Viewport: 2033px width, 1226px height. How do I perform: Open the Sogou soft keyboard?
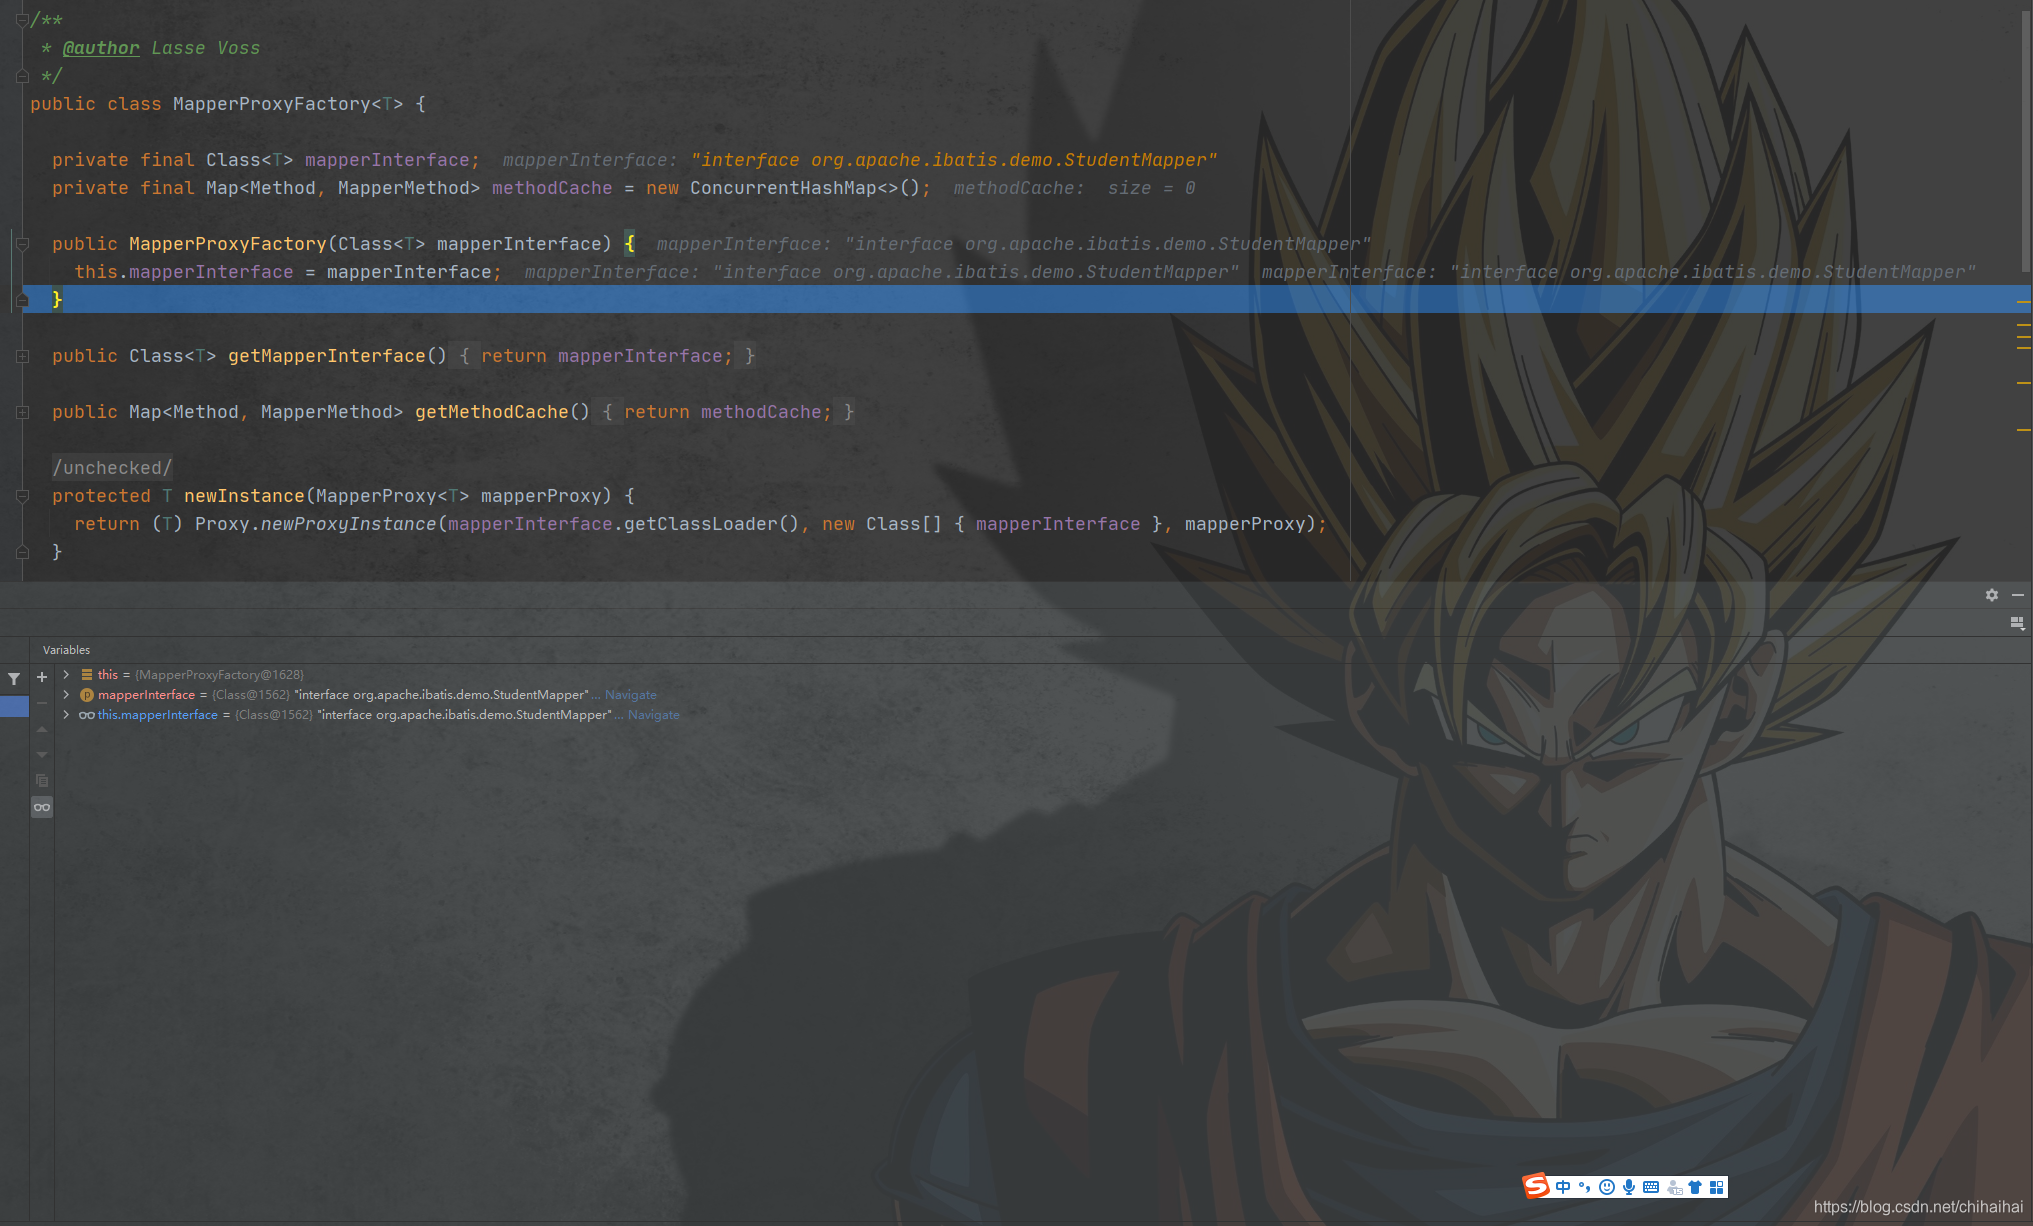tap(1651, 1187)
